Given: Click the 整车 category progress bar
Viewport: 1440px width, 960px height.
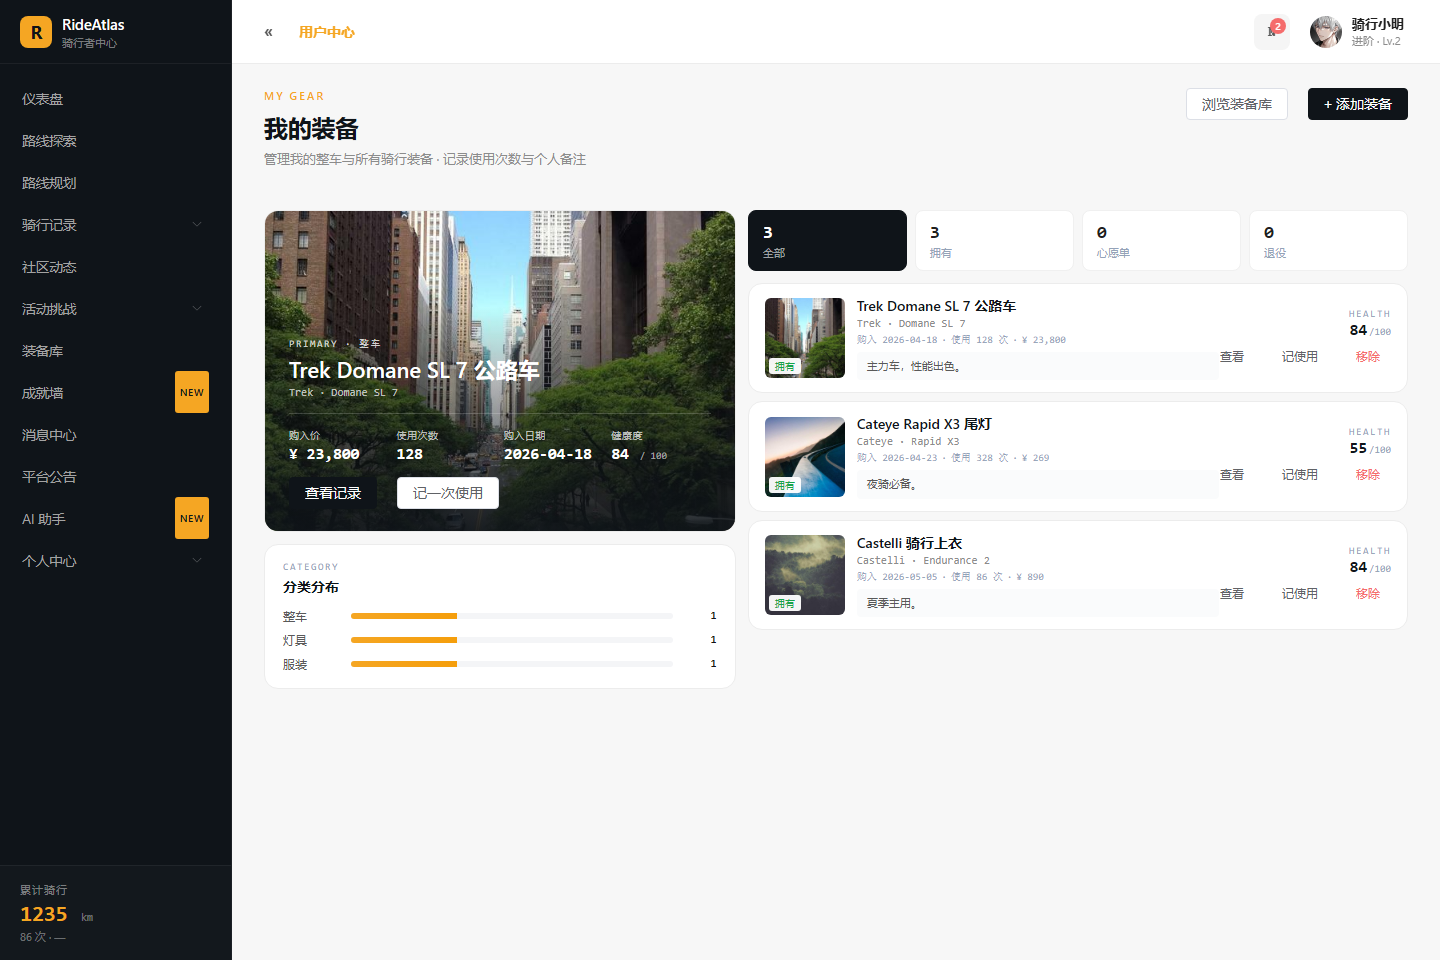Looking at the screenshot, I should tap(512, 616).
